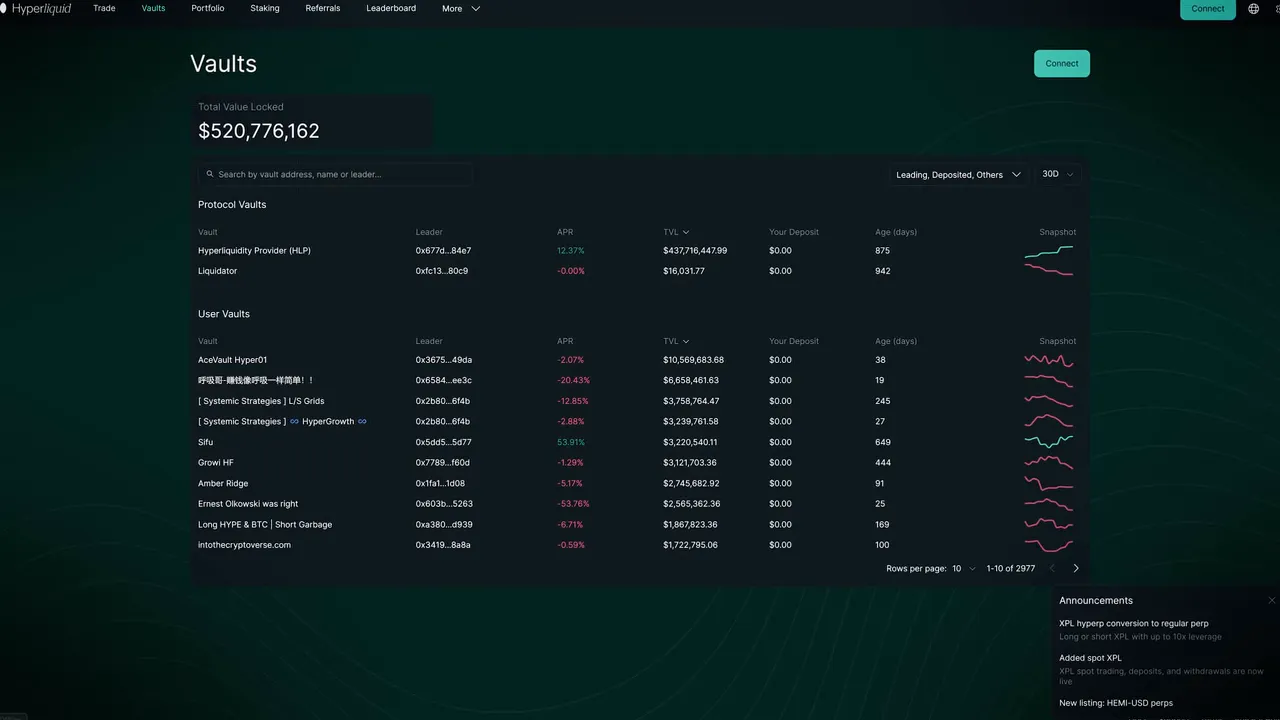The width and height of the screenshot is (1280, 720).
Task: Open the Growi HF vault
Action: 216,463
